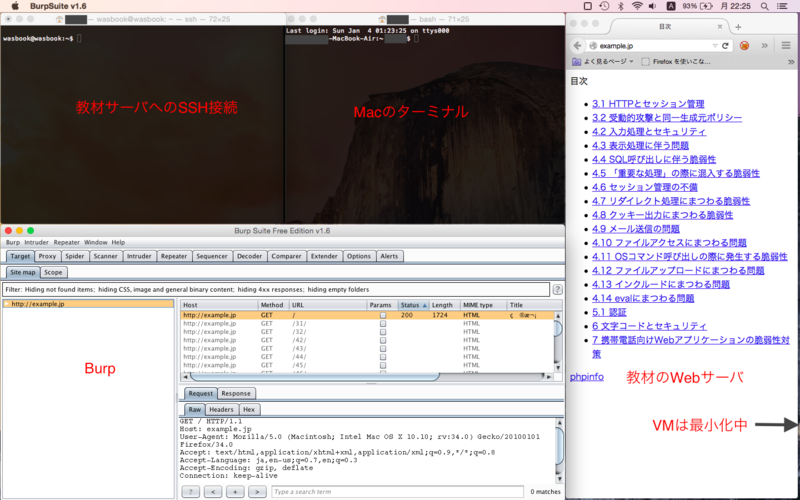Open the phpinfo link
Viewport: 800px width, 500px height.
coord(587,377)
